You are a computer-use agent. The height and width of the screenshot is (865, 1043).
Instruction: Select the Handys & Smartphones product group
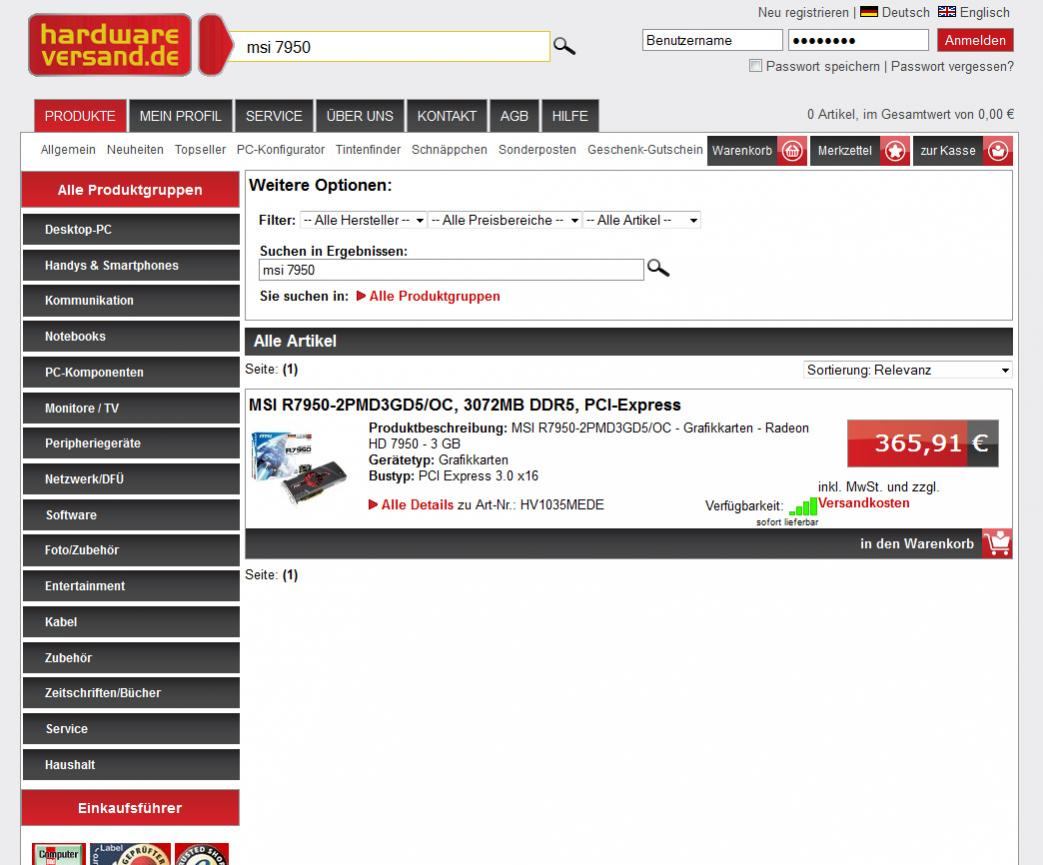tap(131, 265)
